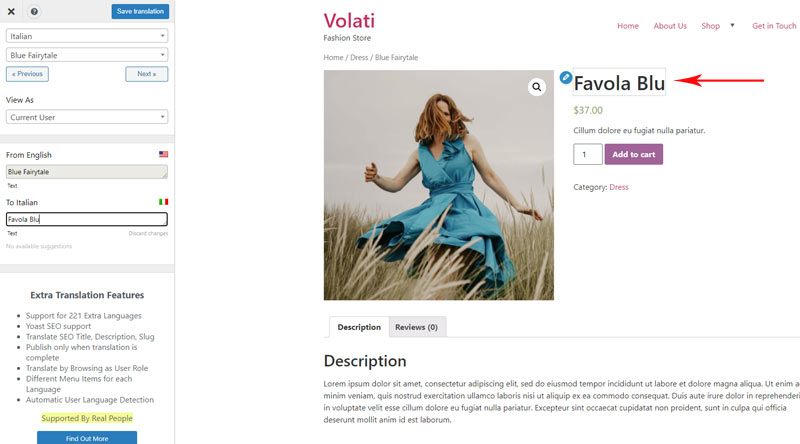Open the Dress category link

coord(619,187)
